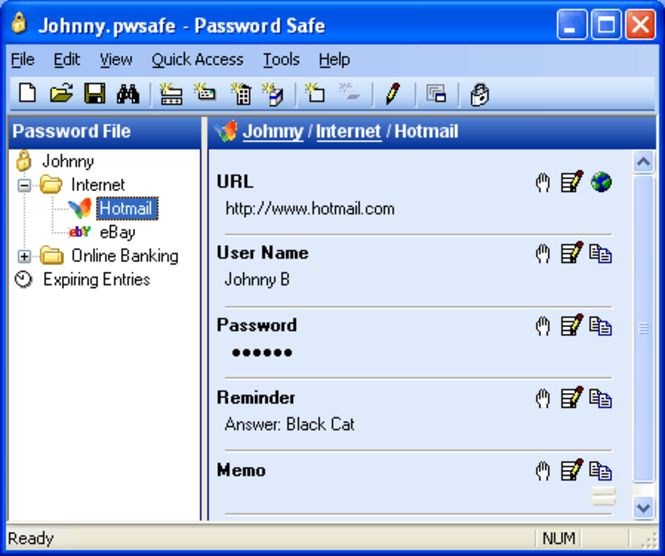The height and width of the screenshot is (556, 665).
Task: Click the edit icon in Memo row
Action: tap(572, 470)
